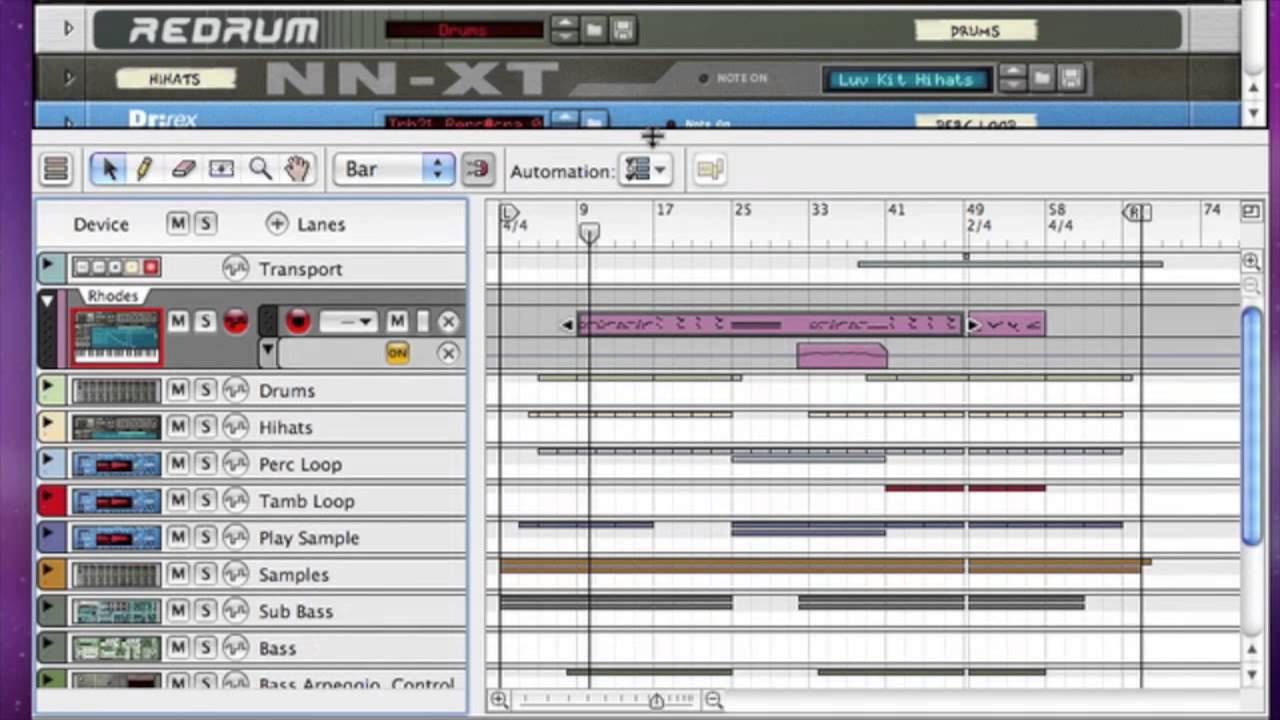Click the song position marker

[589, 233]
